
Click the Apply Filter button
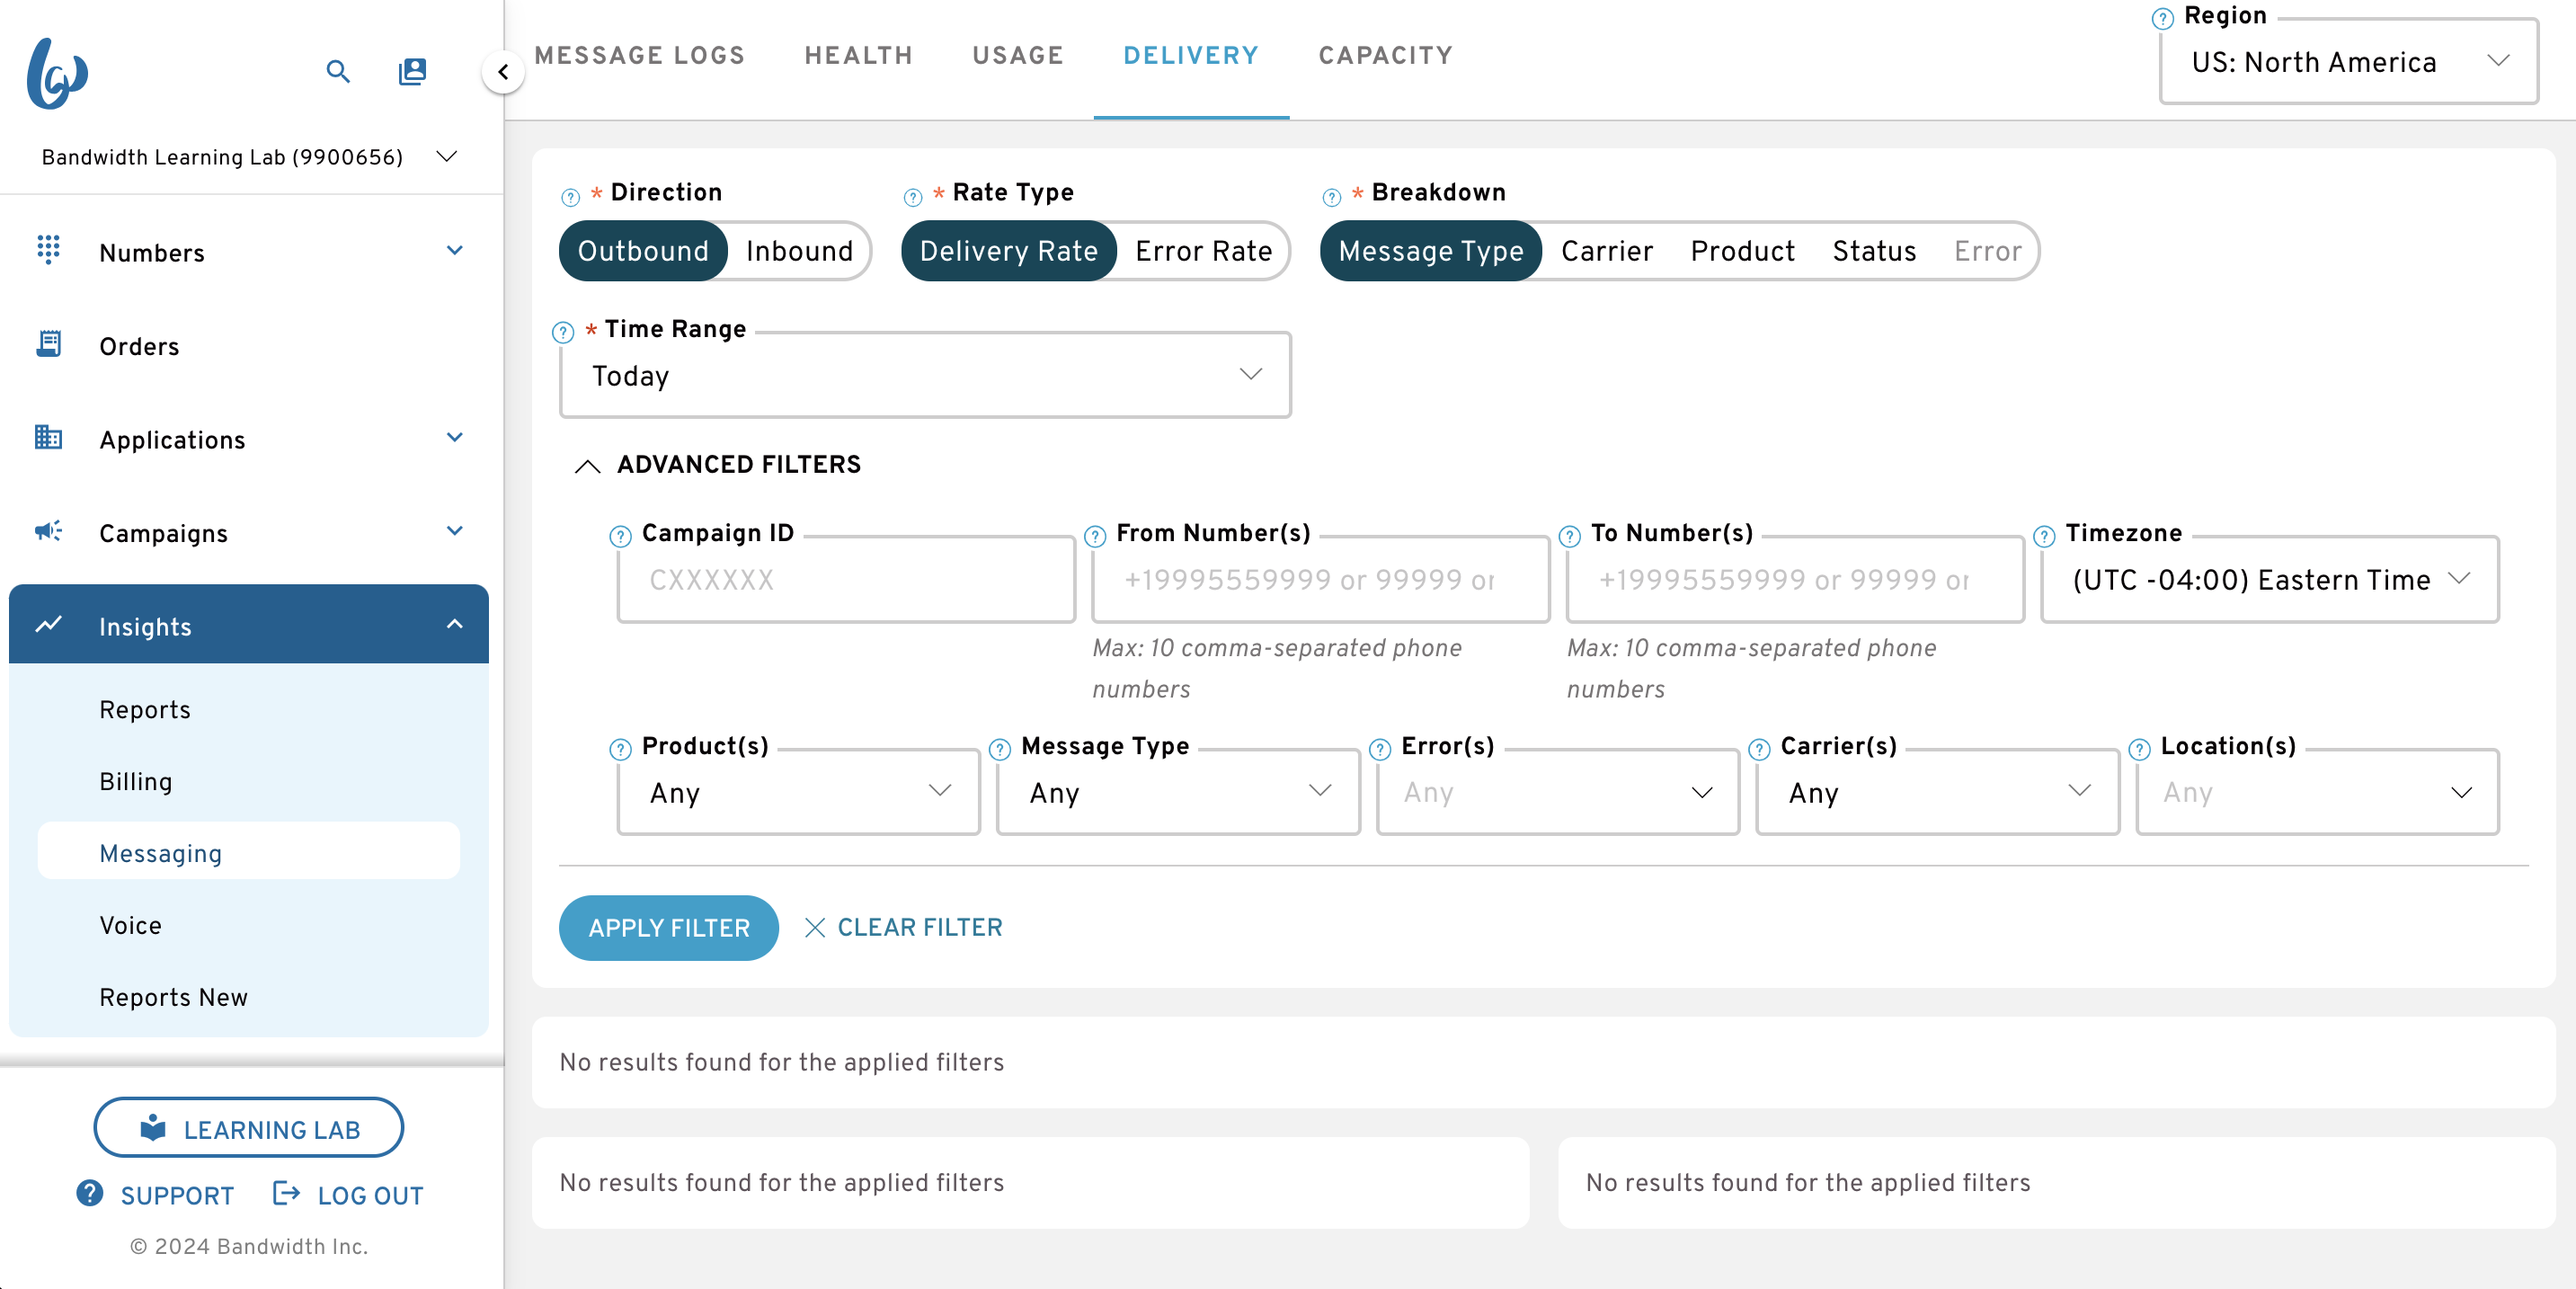click(668, 927)
